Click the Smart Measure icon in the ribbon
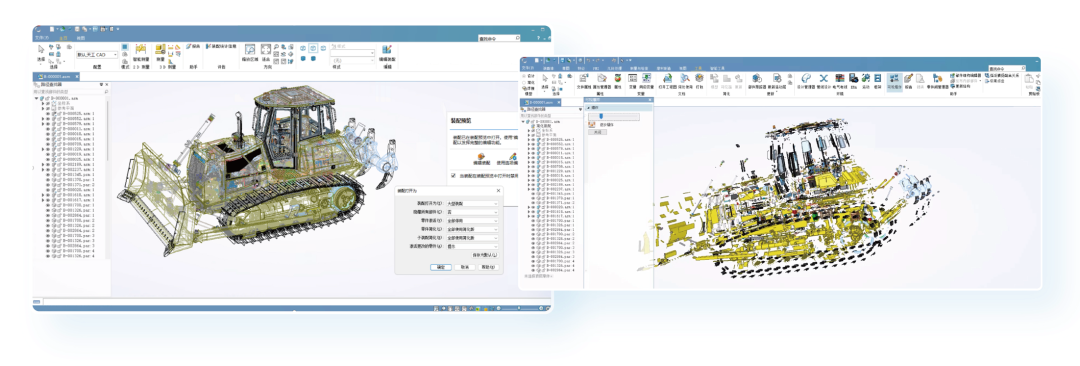This screenshot has width=1080, height=366. 141,49
